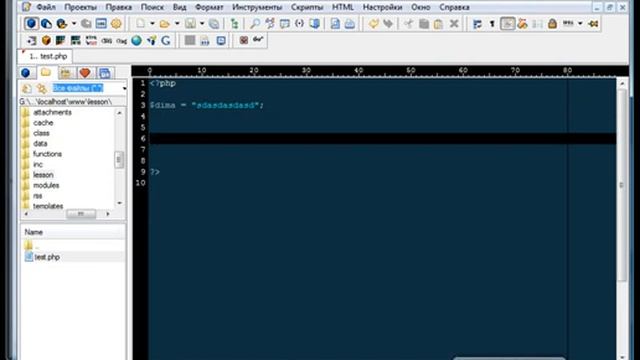
Task: Select the functions folder in tree
Action: click(x=47, y=154)
